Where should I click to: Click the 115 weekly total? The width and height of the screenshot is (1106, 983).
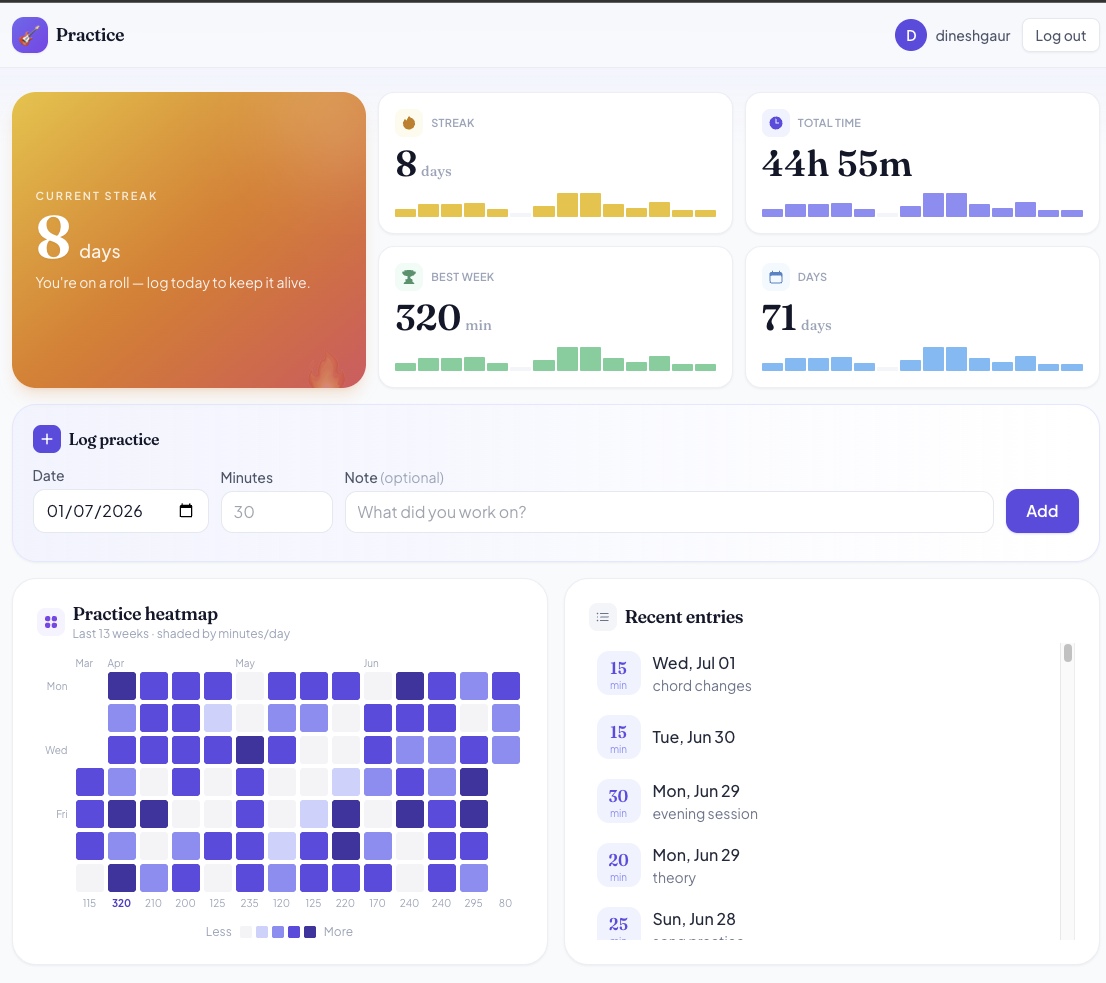pyautogui.click(x=89, y=903)
